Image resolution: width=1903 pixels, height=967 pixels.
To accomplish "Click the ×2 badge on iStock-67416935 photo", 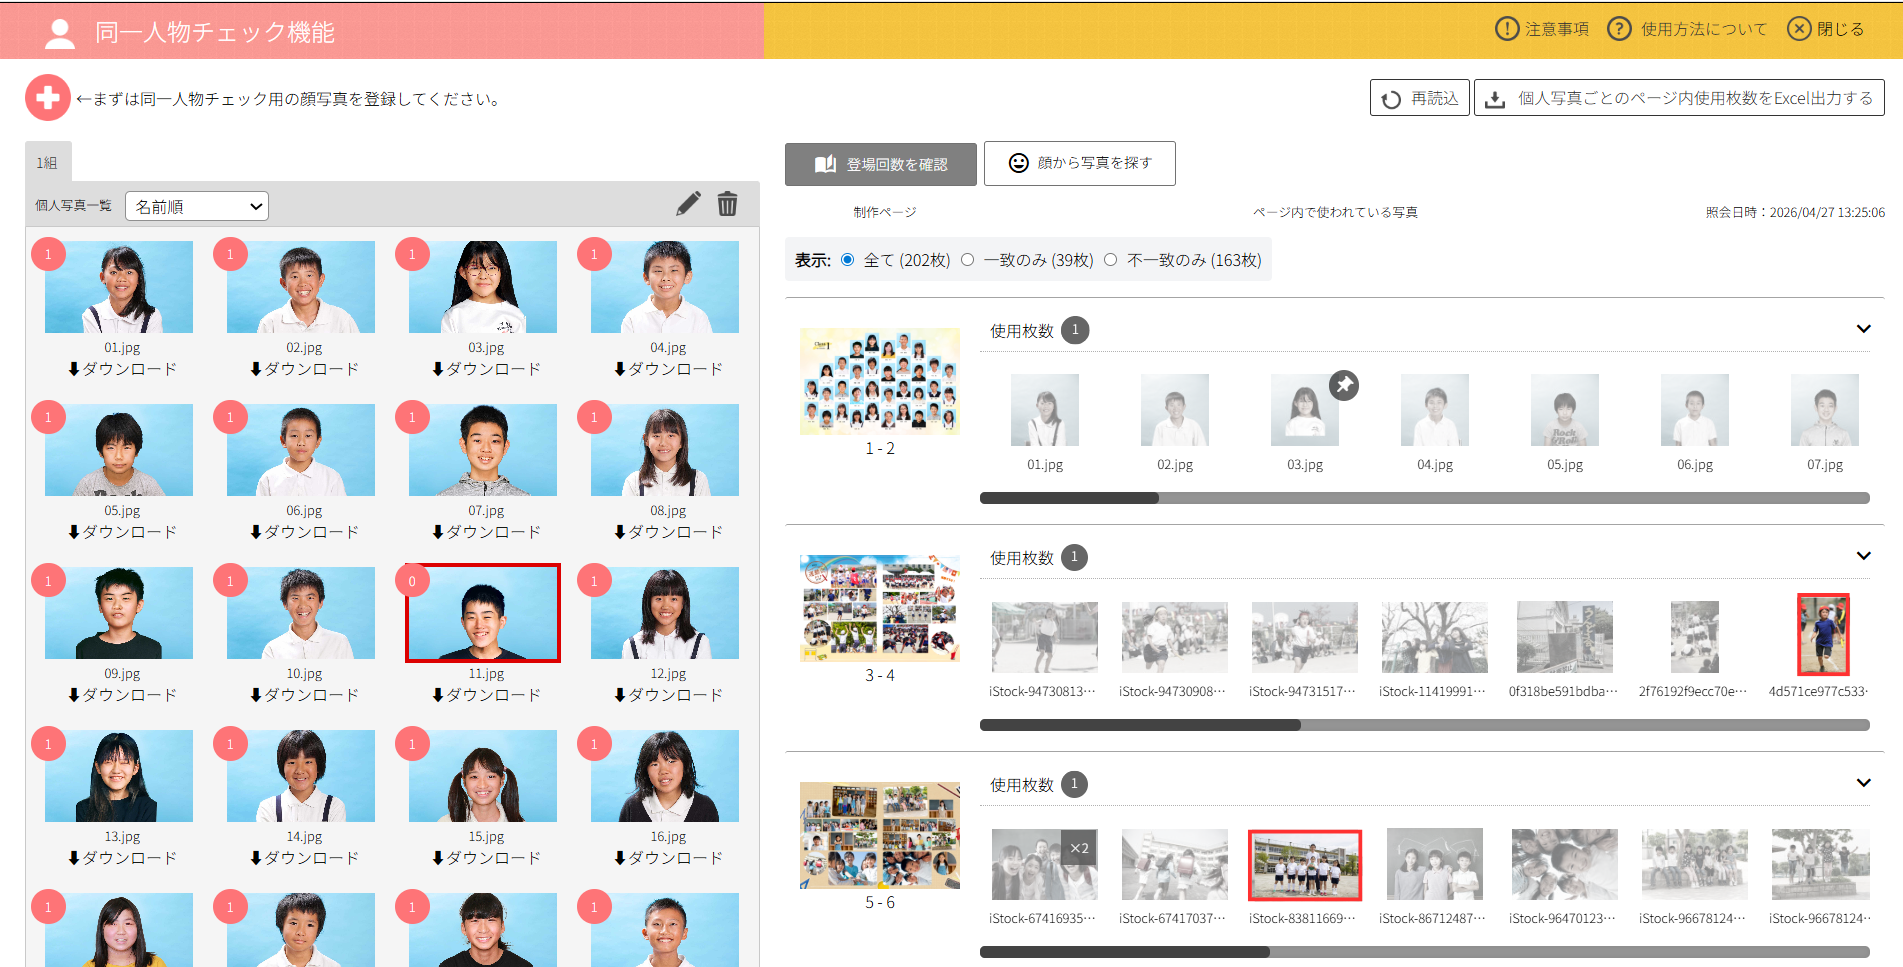I will coord(1079,848).
